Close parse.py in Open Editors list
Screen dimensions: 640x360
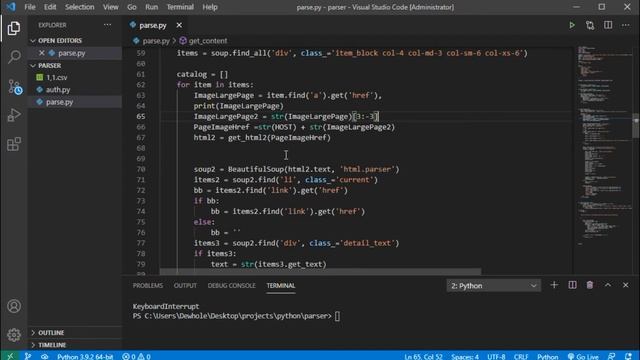pos(42,53)
